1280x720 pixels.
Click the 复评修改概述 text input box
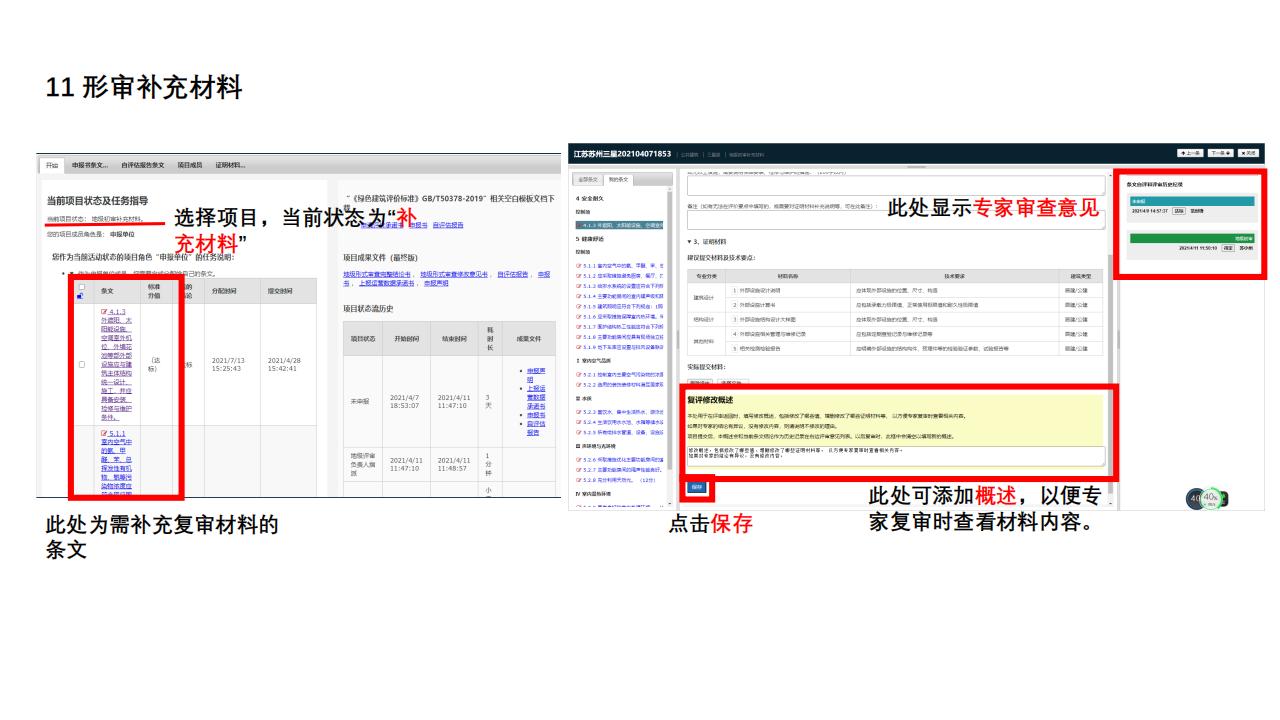click(895, 456)
